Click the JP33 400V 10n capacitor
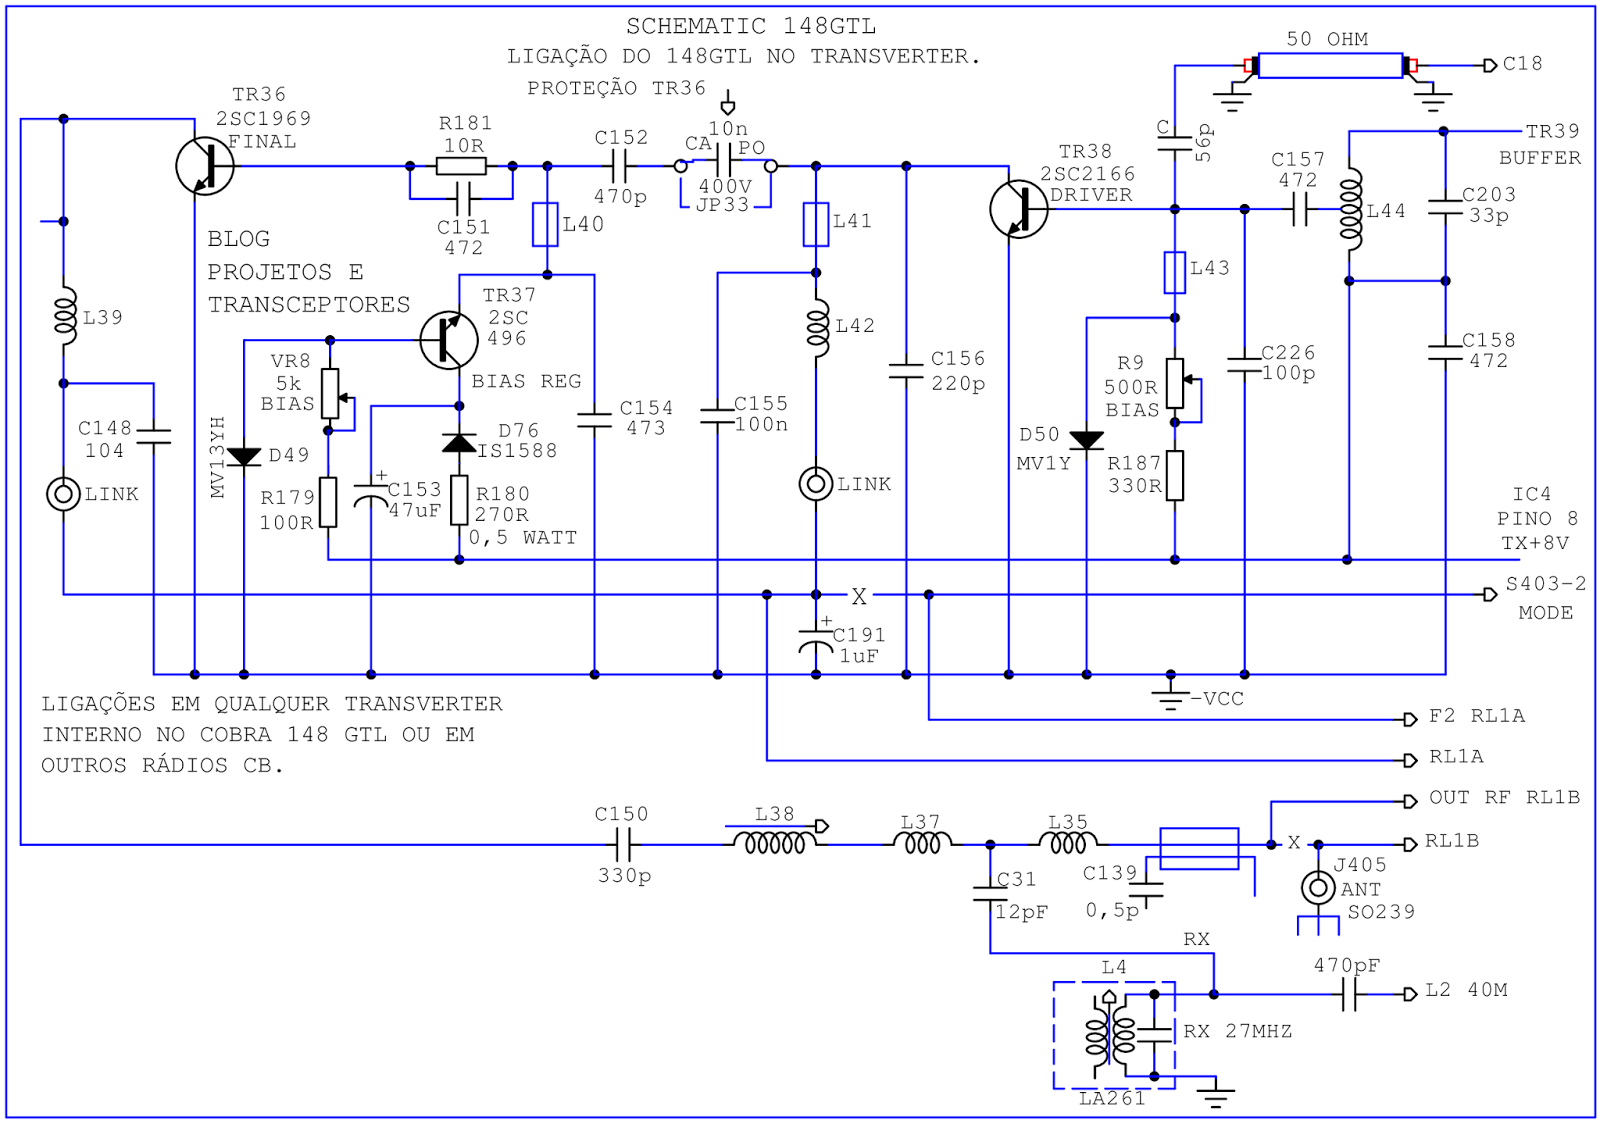Screen dimensions: 1600x1124 click(x=725, y=160)
